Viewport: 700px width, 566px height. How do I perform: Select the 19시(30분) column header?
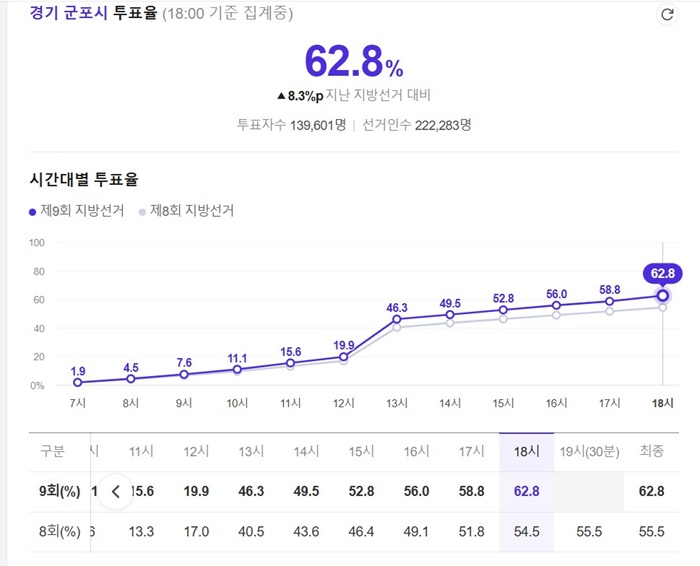[x=589, y=452]
